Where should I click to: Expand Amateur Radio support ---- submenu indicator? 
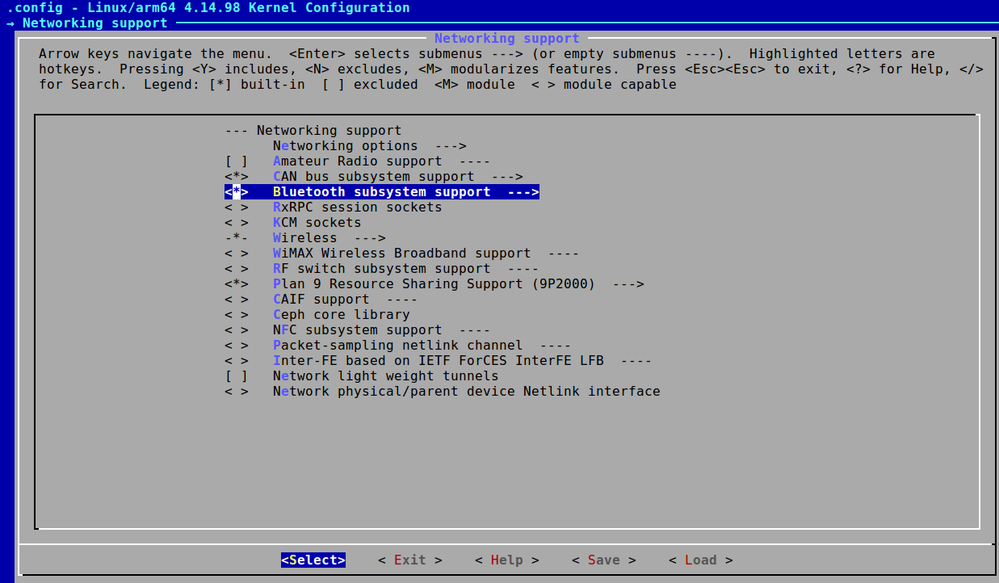(475, 161)
